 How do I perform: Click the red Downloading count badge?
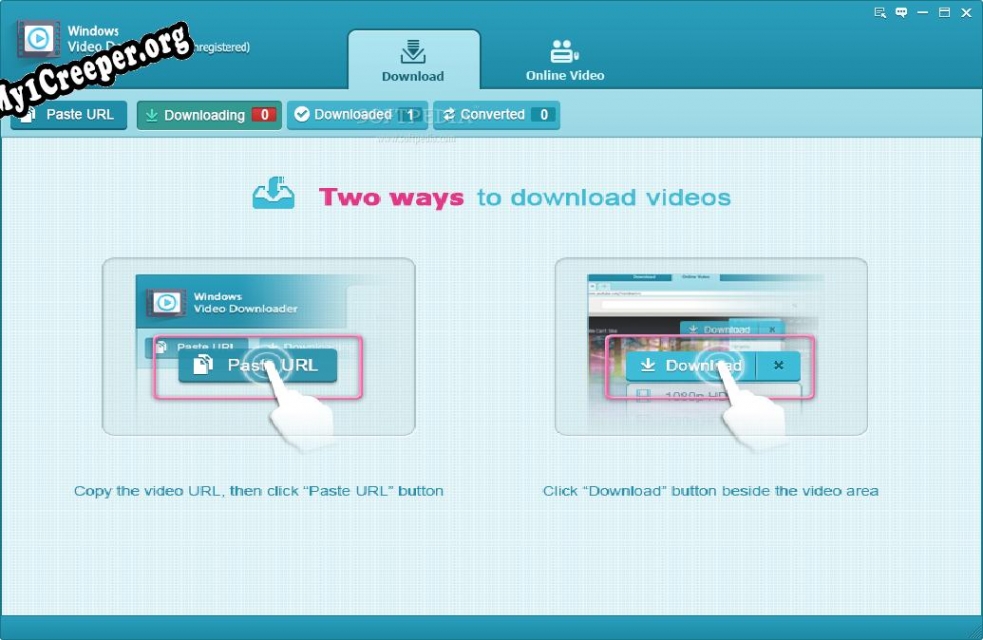264,115
